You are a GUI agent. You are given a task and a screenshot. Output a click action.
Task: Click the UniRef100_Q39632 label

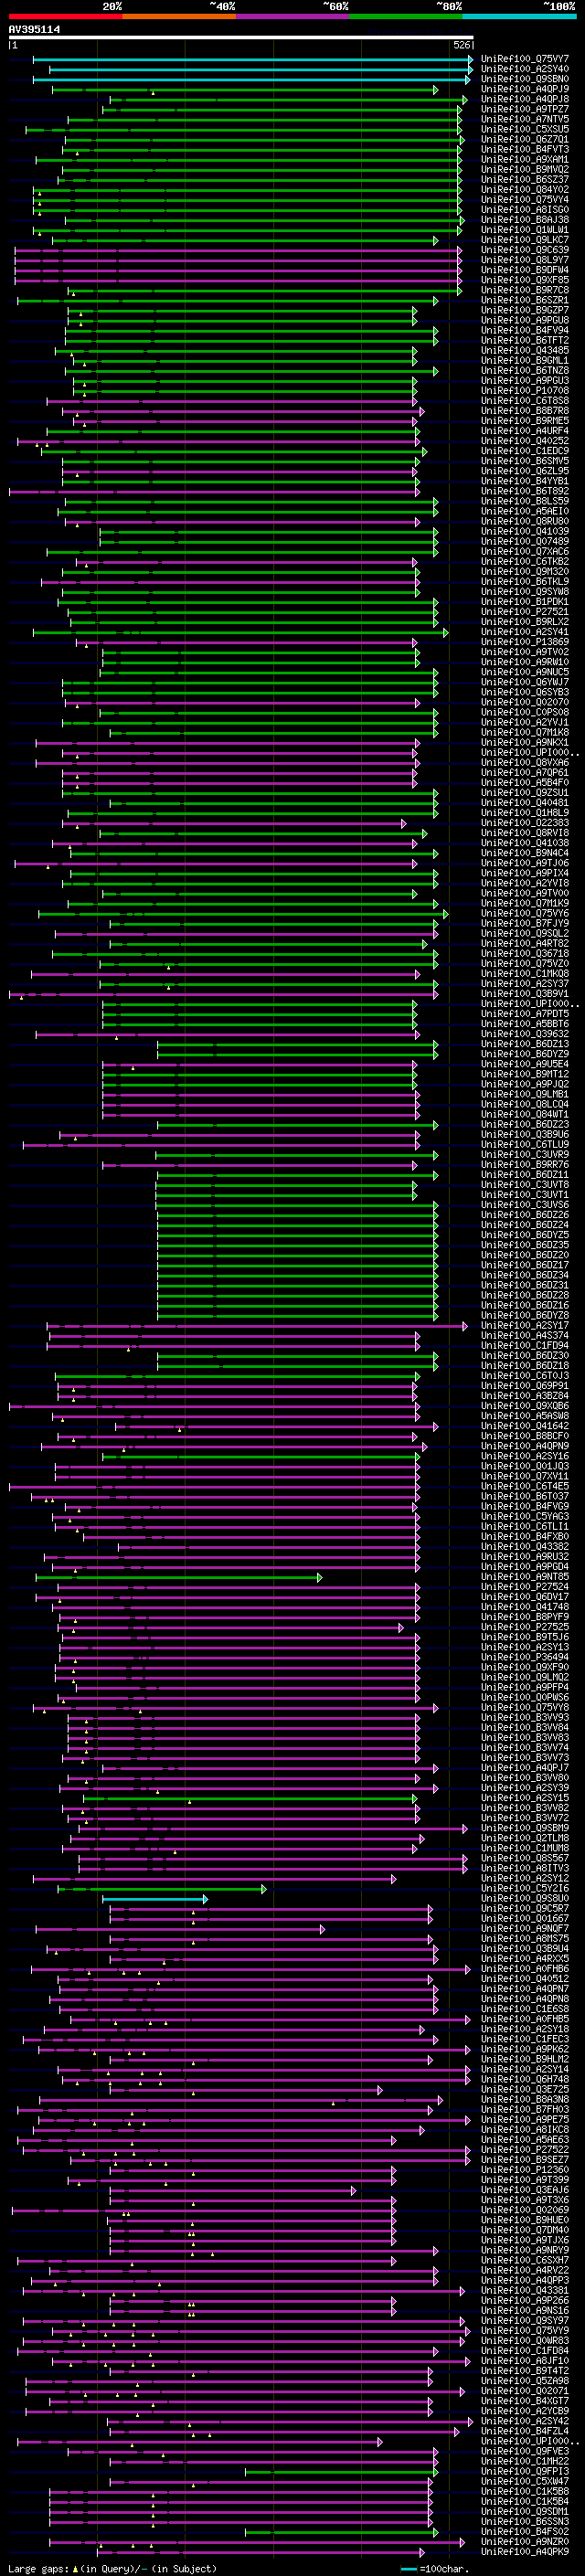click(x=525, y=1034)
